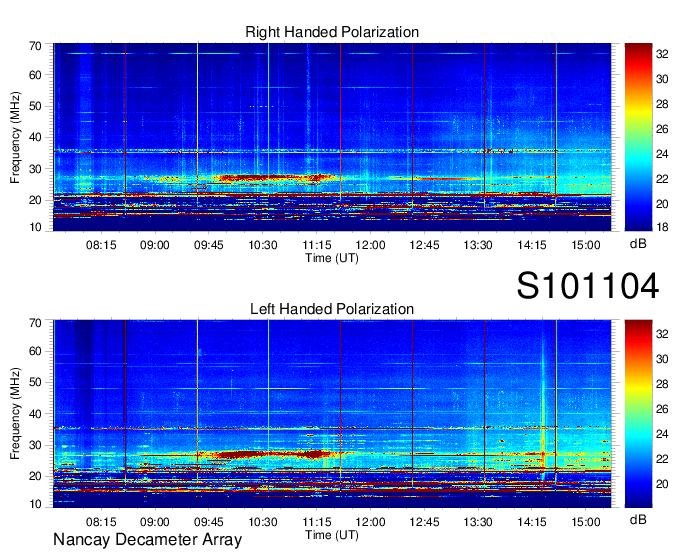Click the top plot colorbar
Screen dimensions: 680x552
tap(638, 137)
